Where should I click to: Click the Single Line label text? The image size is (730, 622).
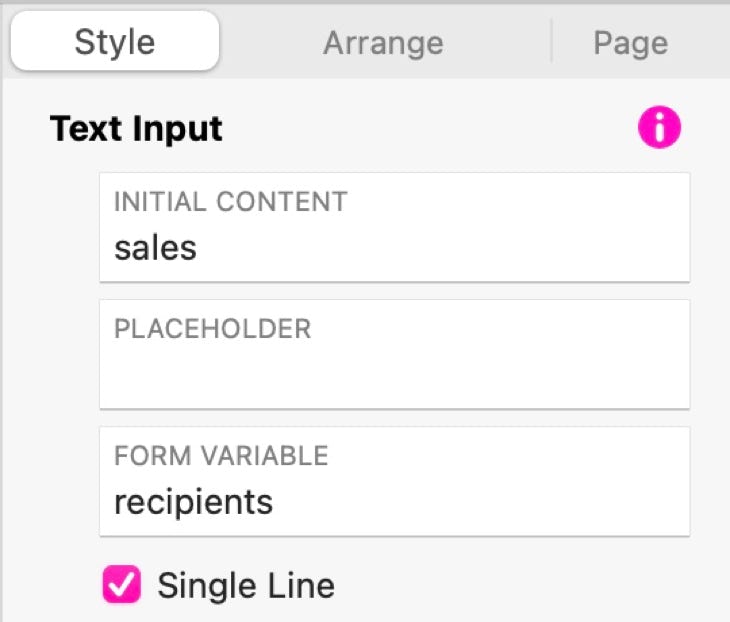coord(246,585)
